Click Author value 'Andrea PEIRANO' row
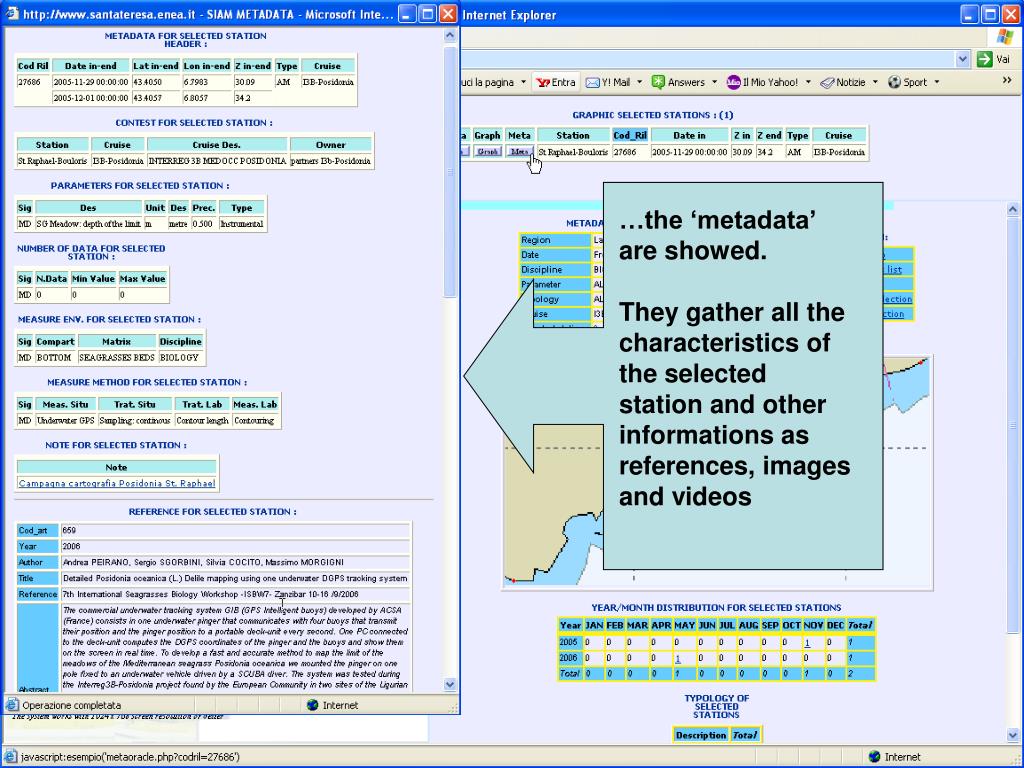This screenshot has width=1024, height=768. click(x=235, y=562)
